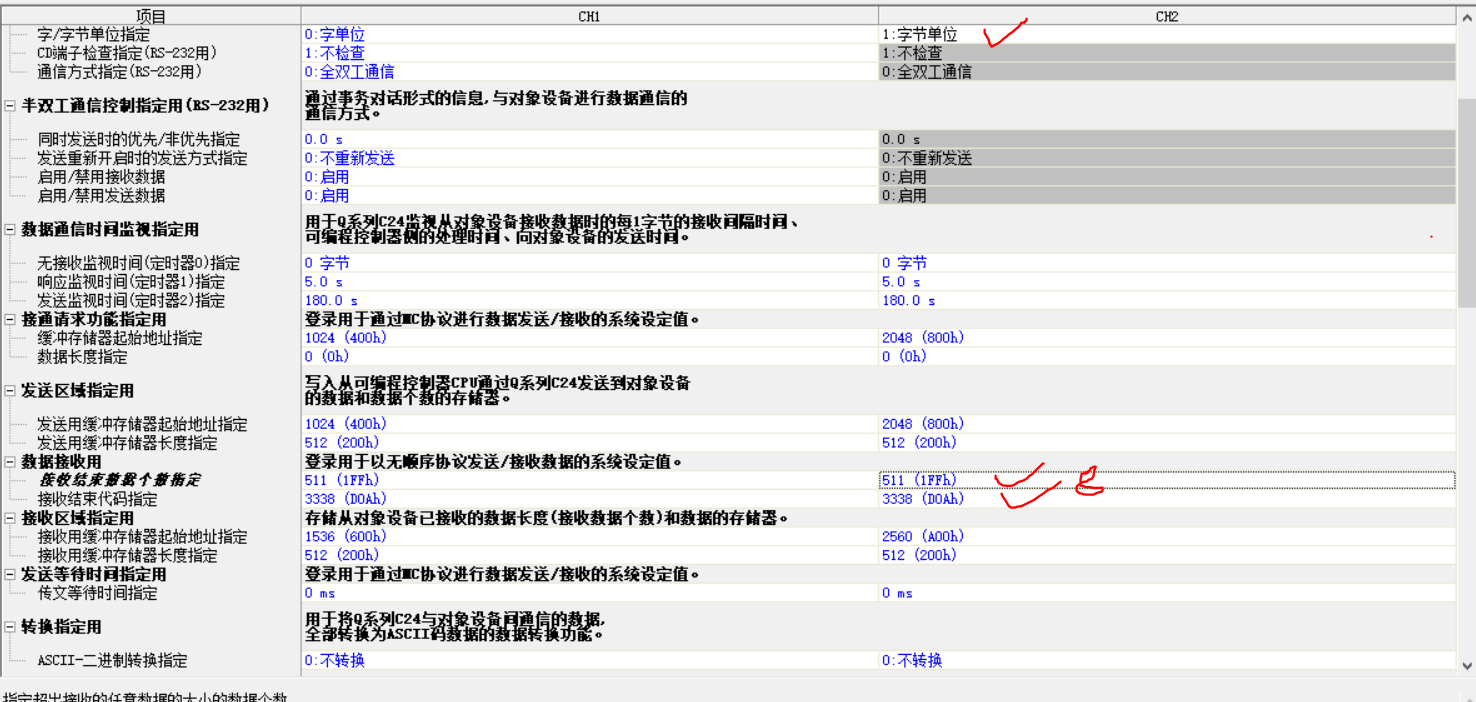Collapse the 发送等待时间指定用 node
Viewport: 1476px width, 702px height.
pos(10,575)
